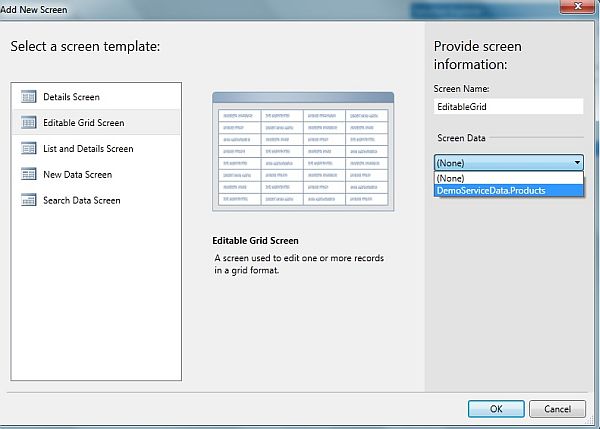
Task: Click into the Screen Name field
Action: [509, 106]
